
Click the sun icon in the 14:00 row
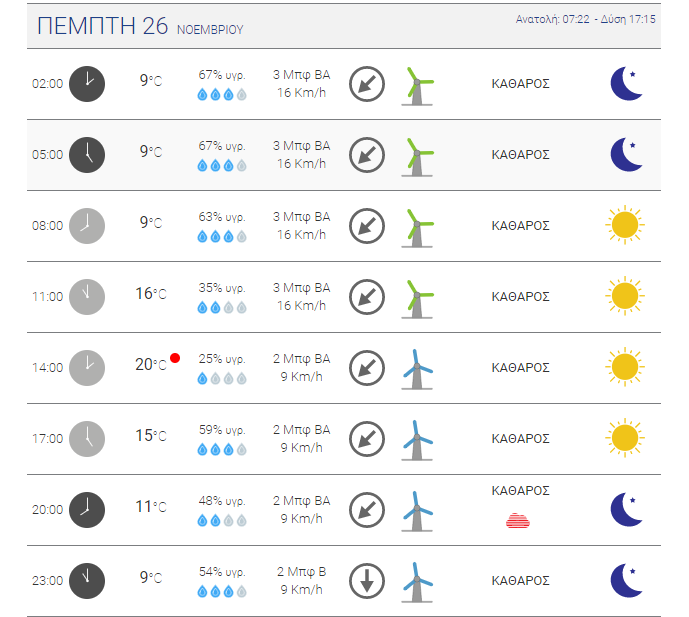(x=624, y=367)
